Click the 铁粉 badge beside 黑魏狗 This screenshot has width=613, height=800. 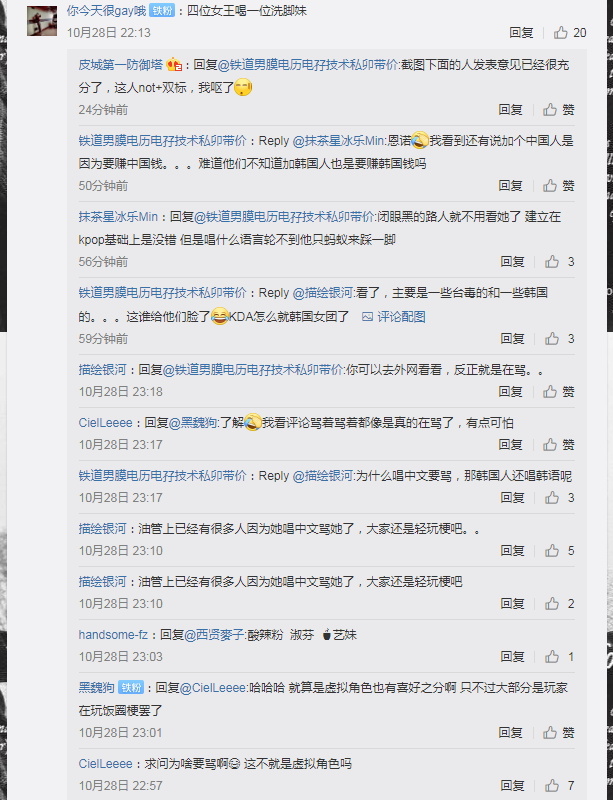(131, 688)
